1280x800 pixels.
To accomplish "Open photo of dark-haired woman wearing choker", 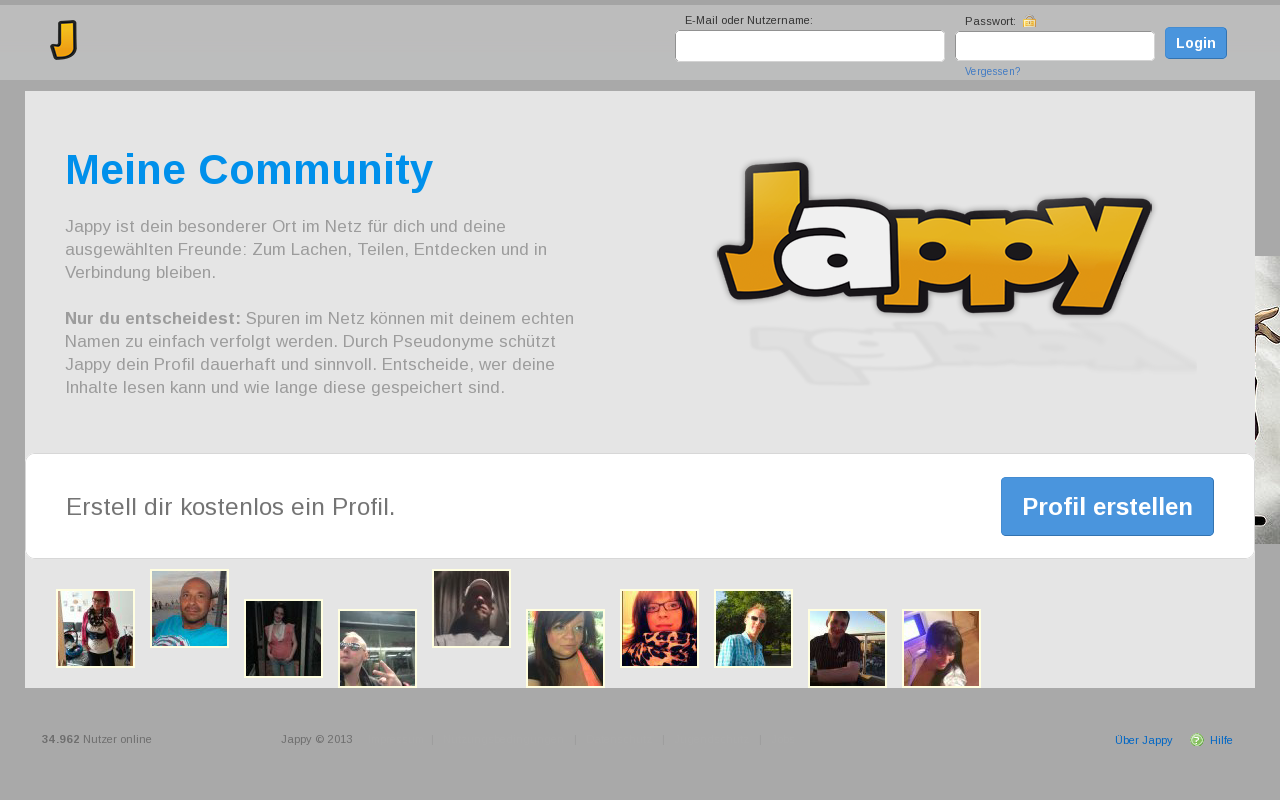I will pyautogui.click(x=566, y=648).
